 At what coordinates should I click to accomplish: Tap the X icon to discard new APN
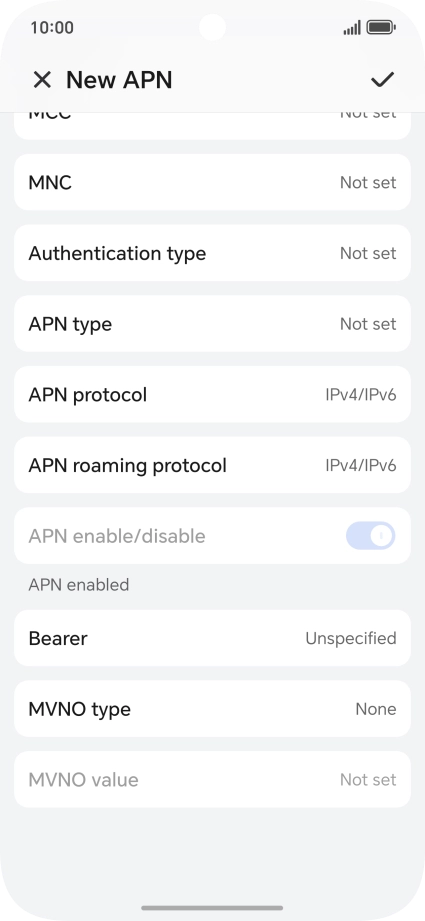coord(42,79)
